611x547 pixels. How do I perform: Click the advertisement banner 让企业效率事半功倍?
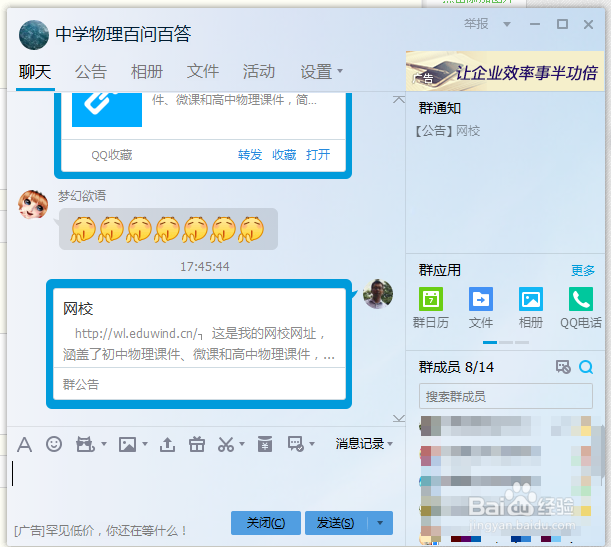(505, 71)
